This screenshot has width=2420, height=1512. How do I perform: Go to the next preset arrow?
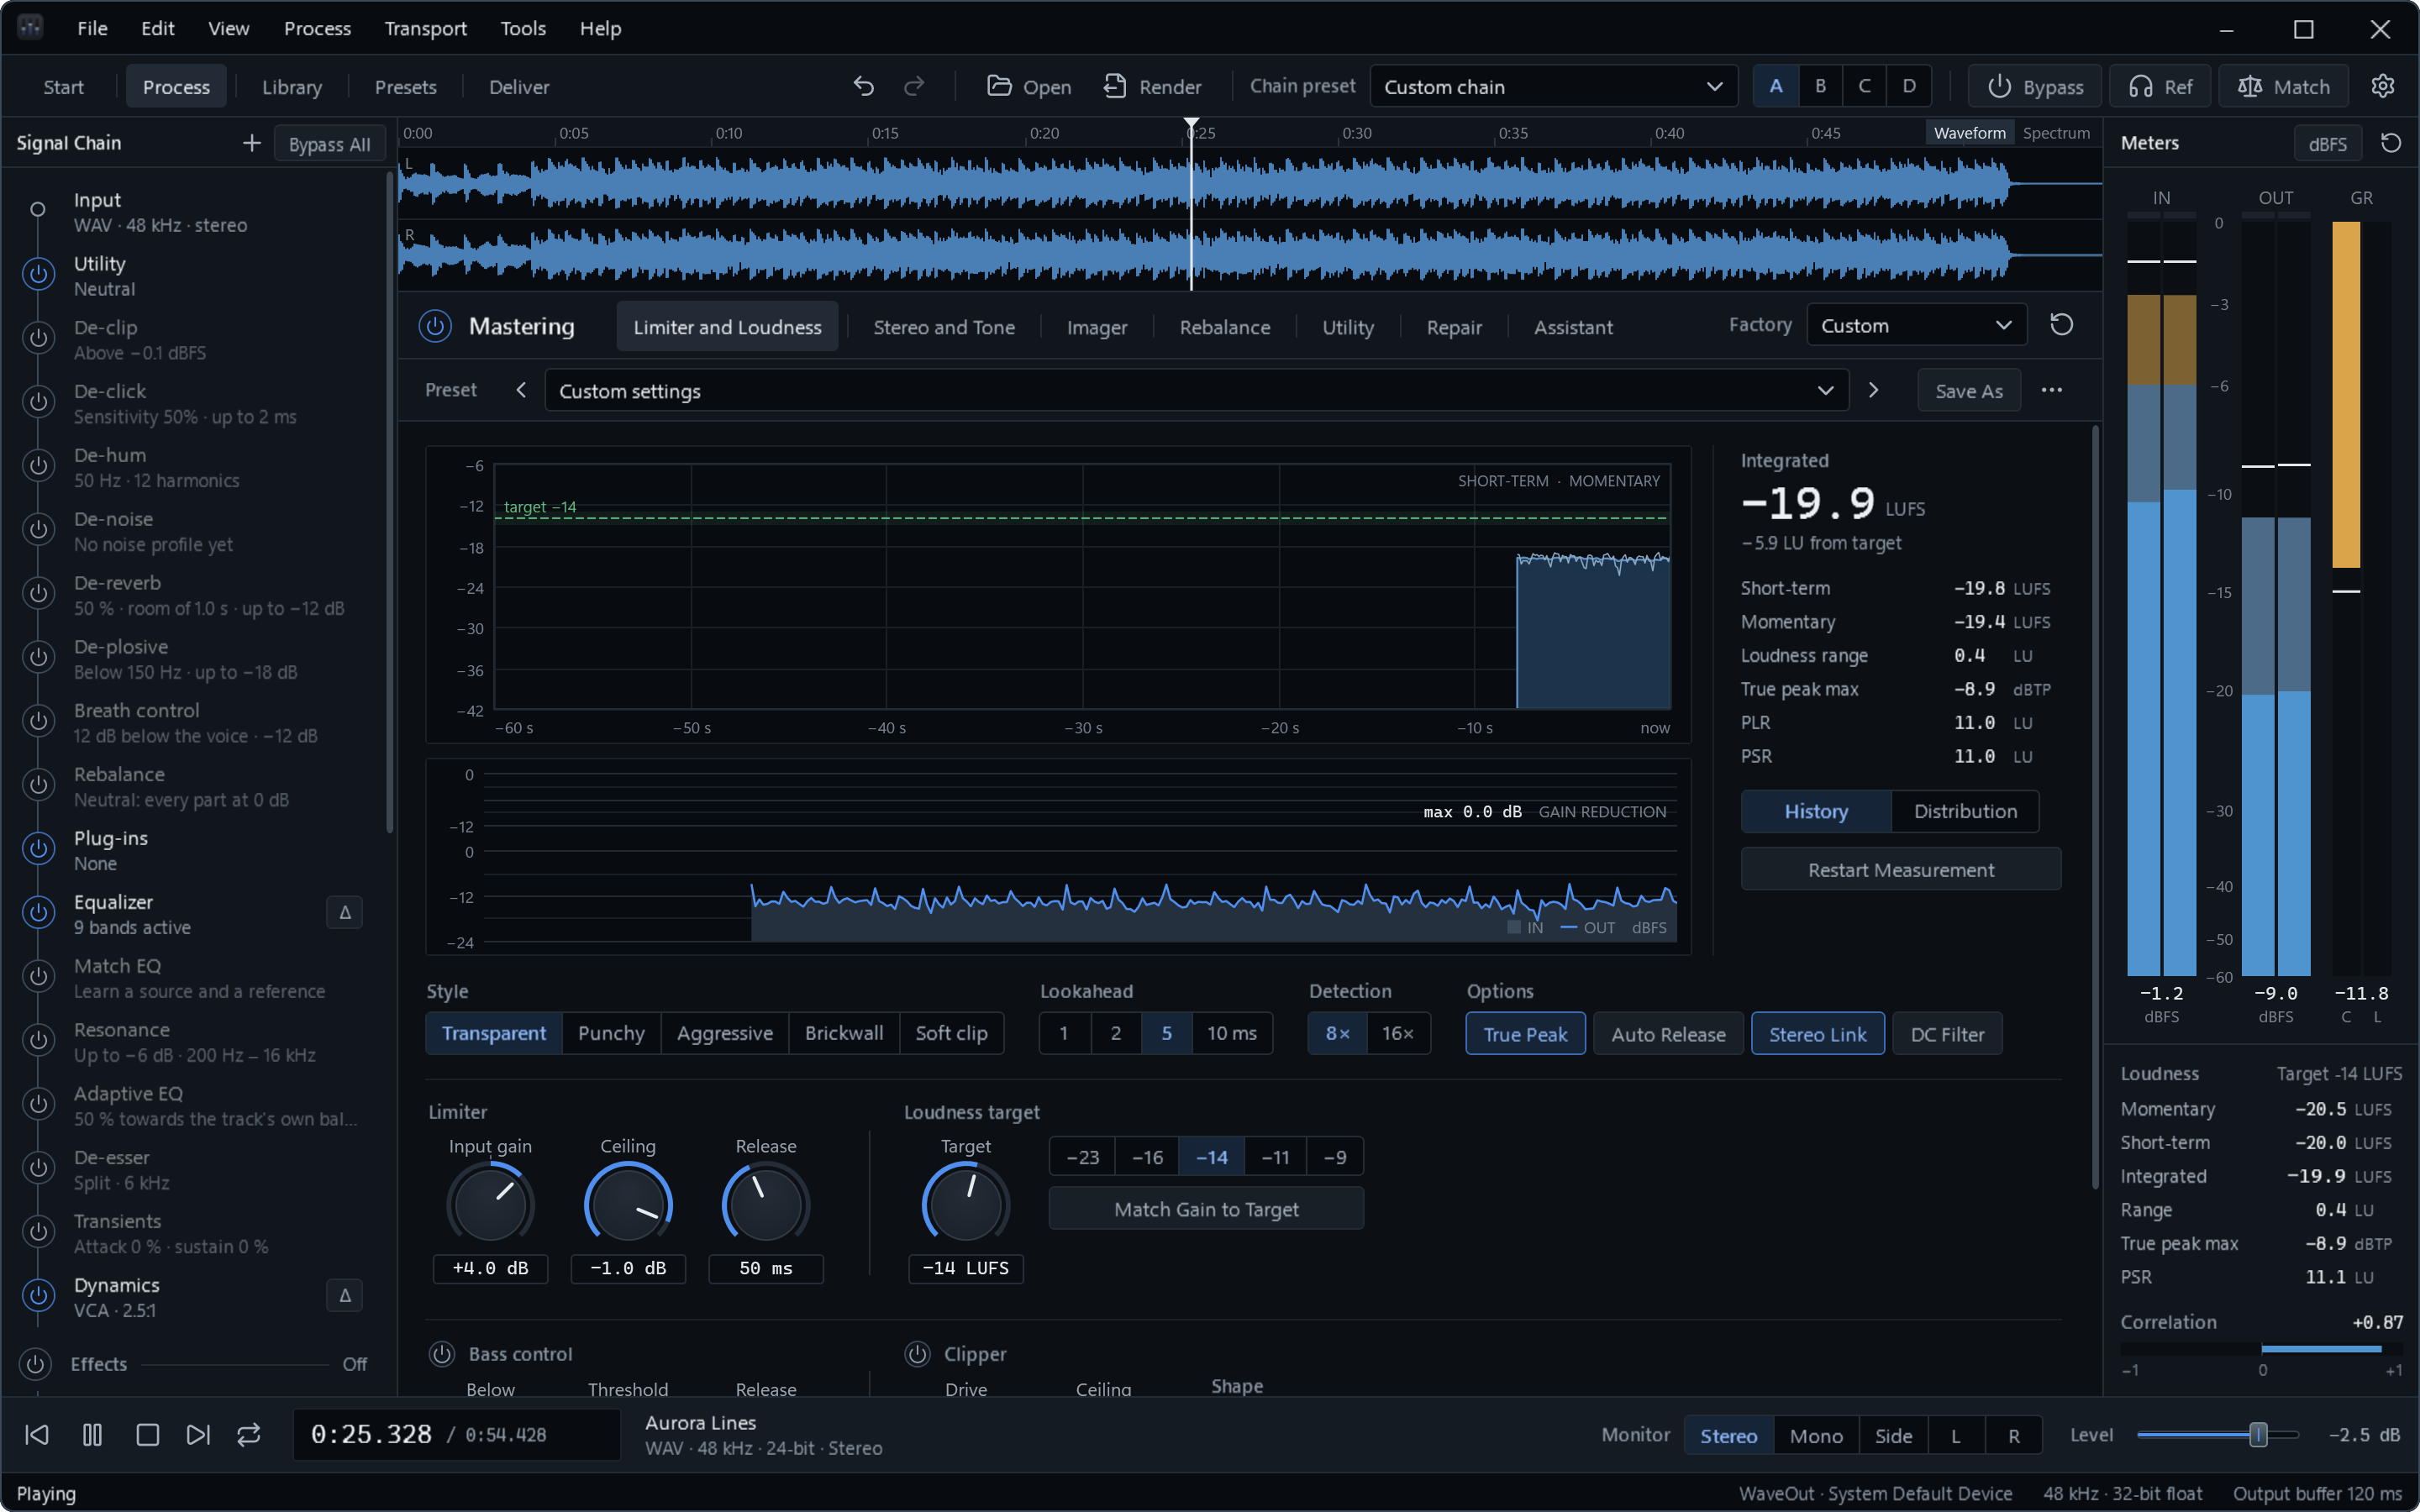(x=1873, y=391)
